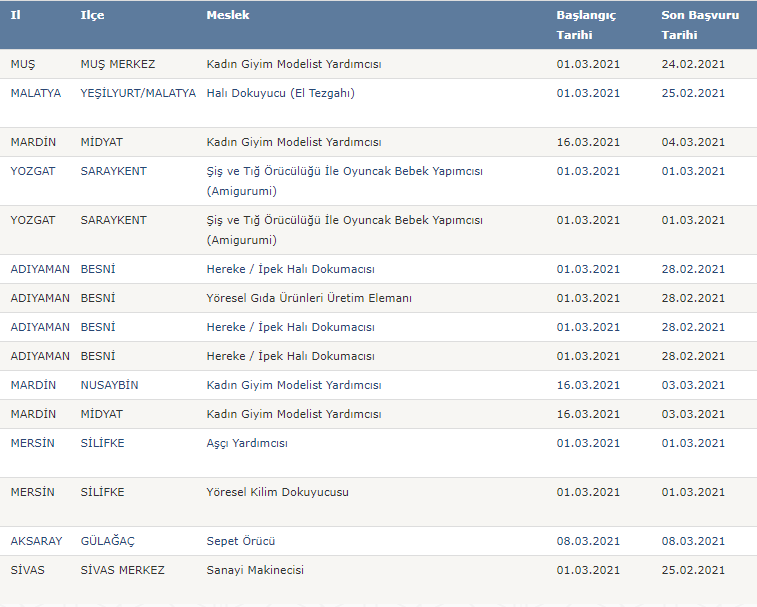Open the Halı Dokuyucu (El Tezgahı) listing
Screen dimensions: 757x607
tap(280, 93)
